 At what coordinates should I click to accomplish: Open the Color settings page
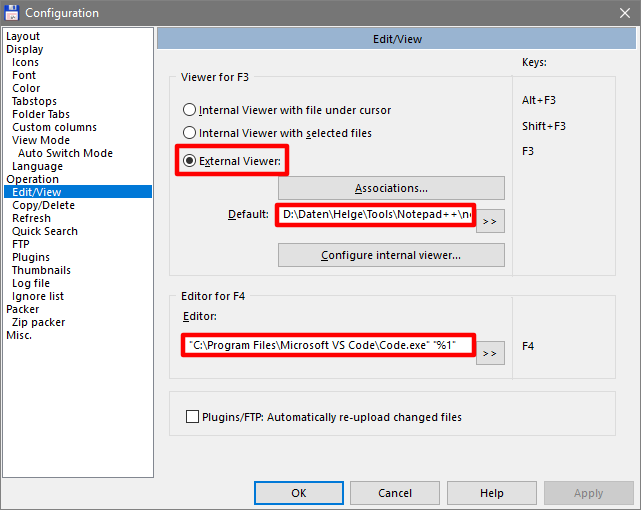pyautogui.click(x=26, y=88)
